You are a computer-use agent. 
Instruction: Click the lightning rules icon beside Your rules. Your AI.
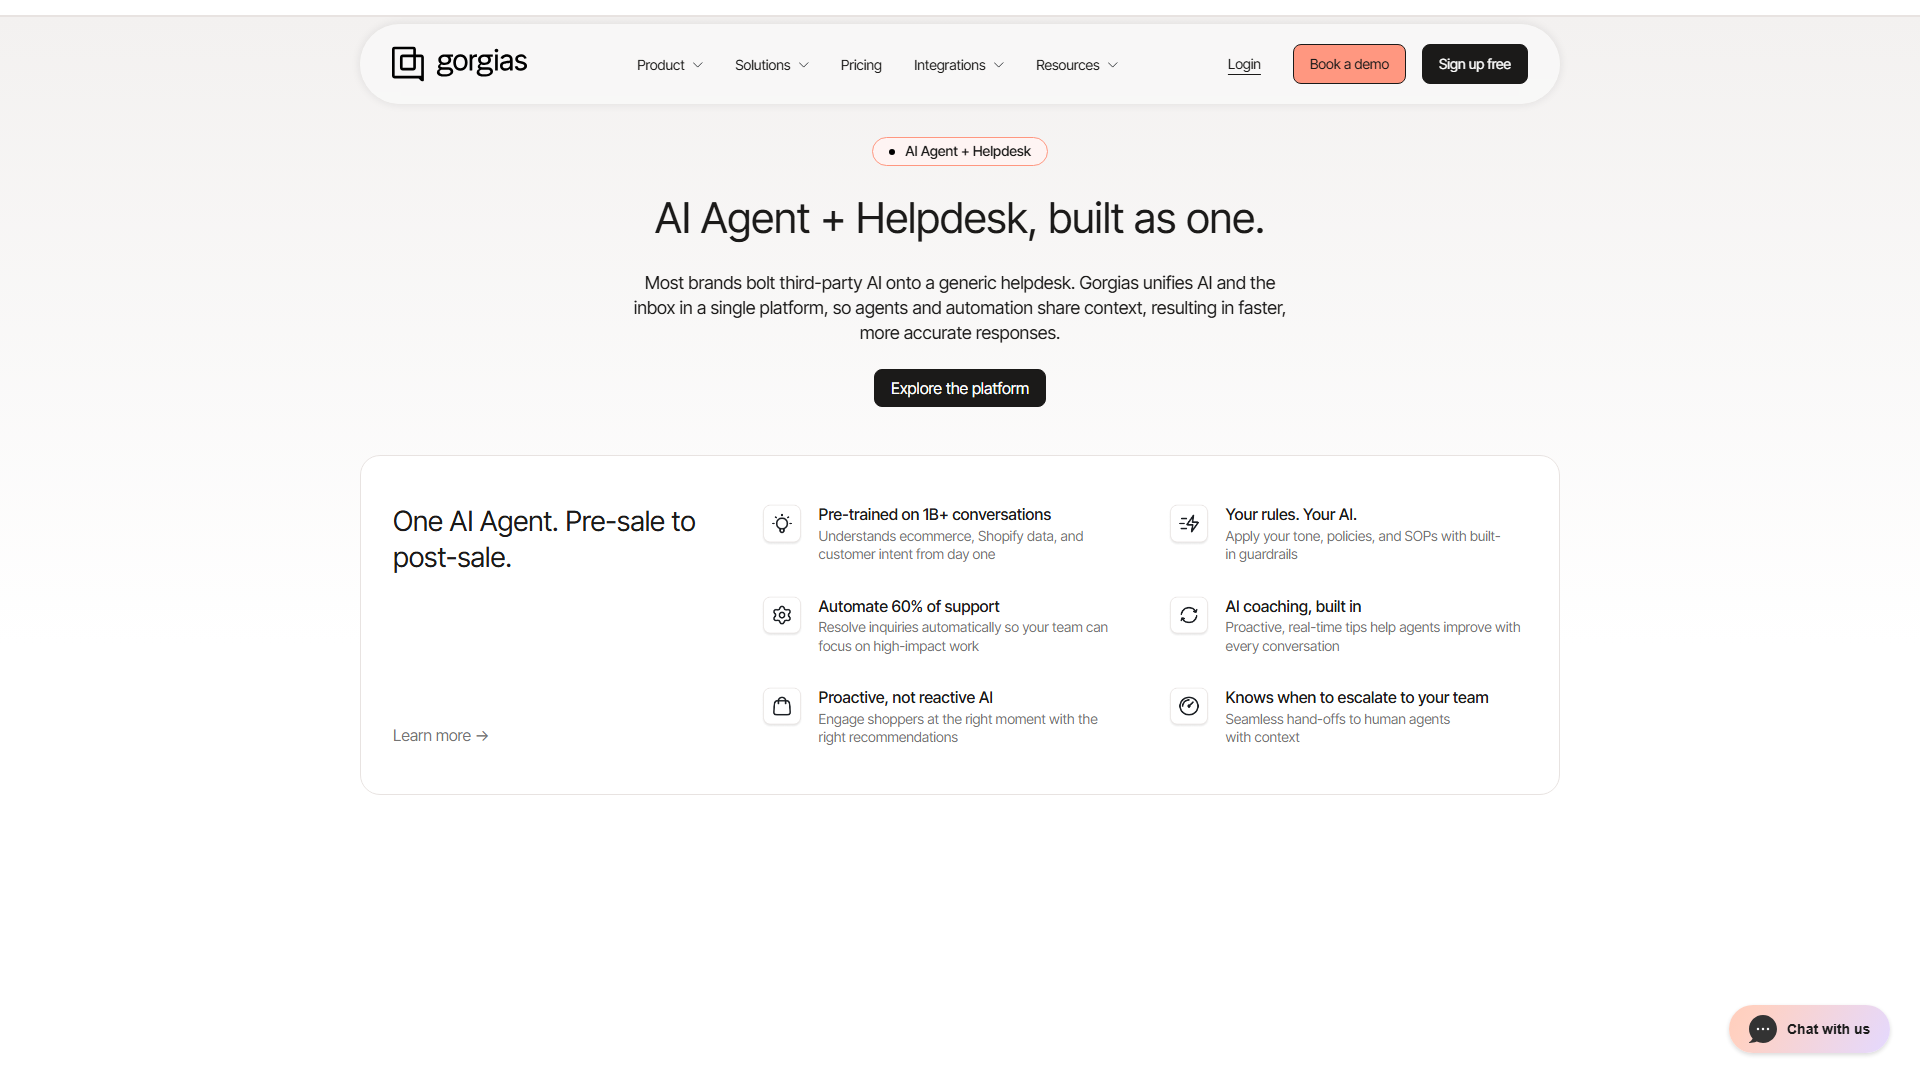pyautogui.click(x=1189, y=524)
